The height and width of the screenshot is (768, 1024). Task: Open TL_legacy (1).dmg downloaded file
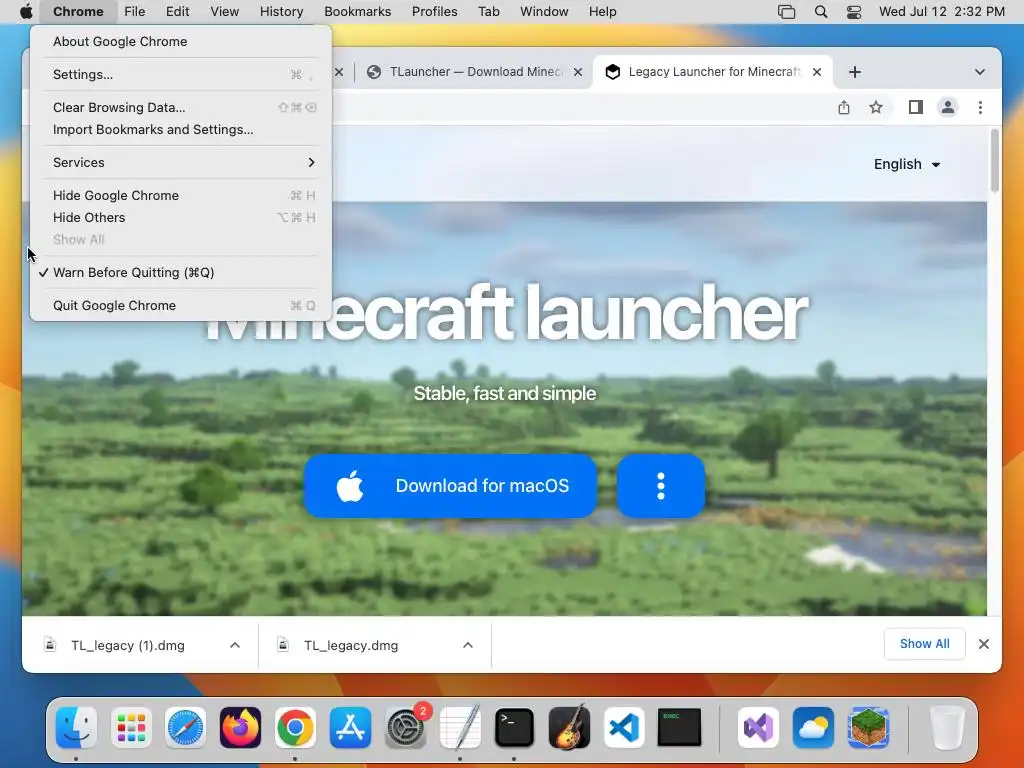coord(128,645)
